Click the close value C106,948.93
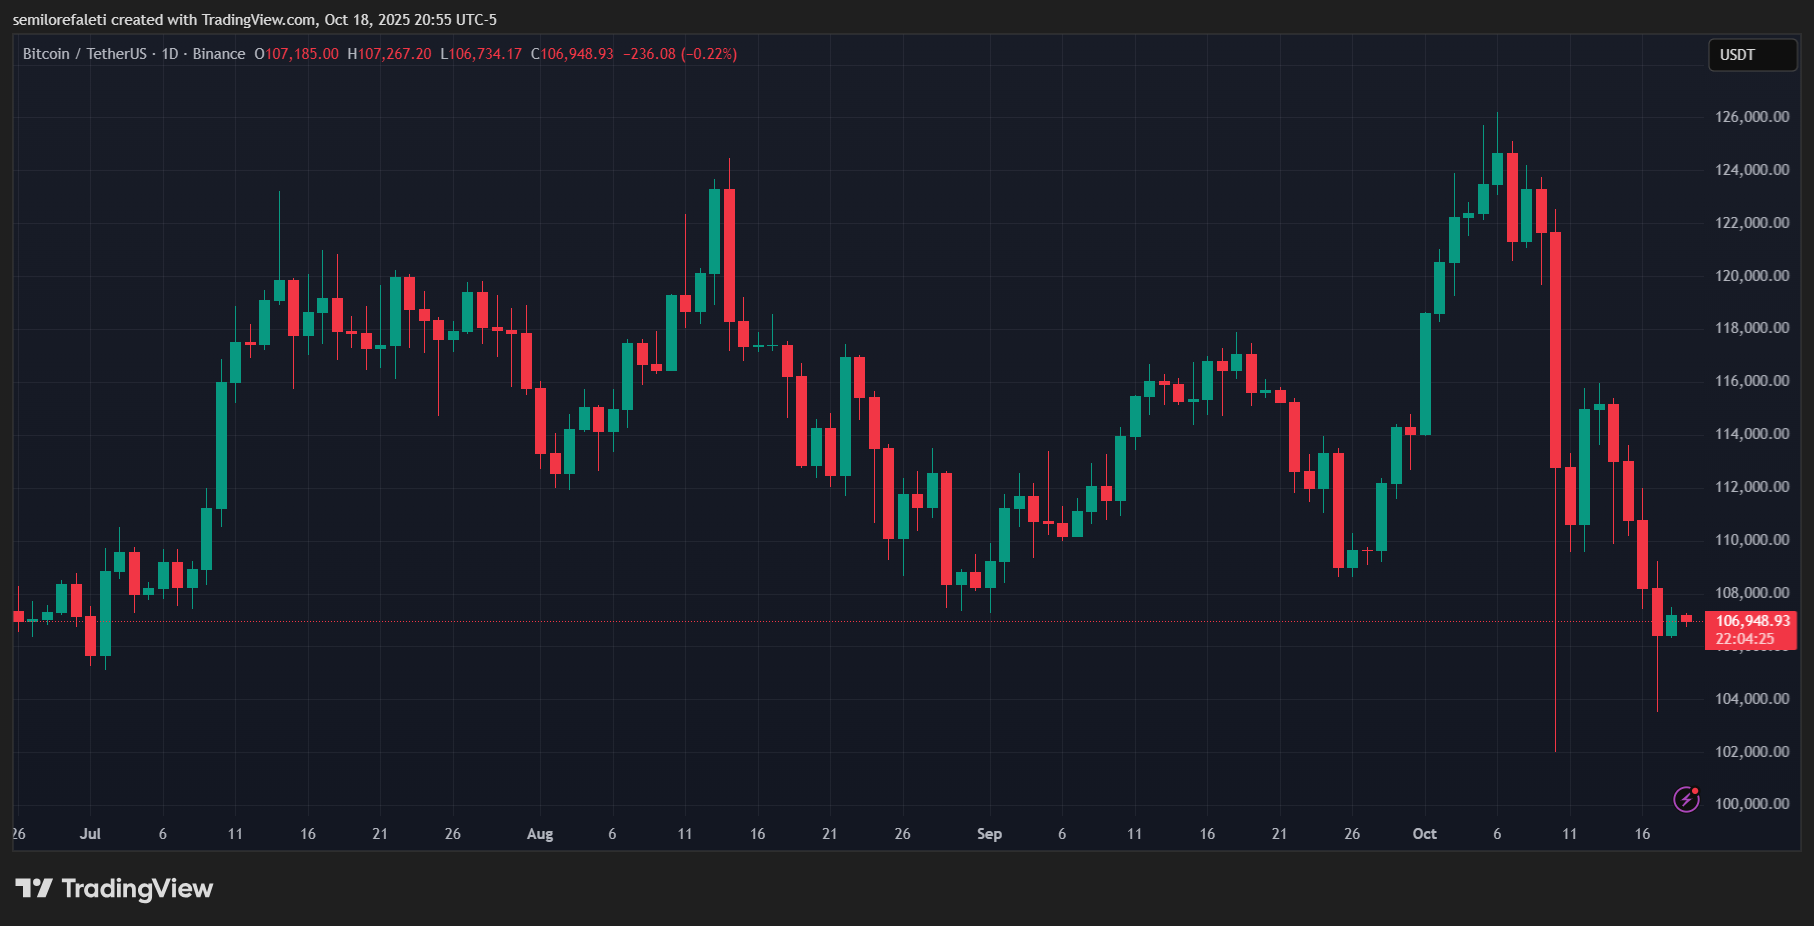 coord(572,54)
